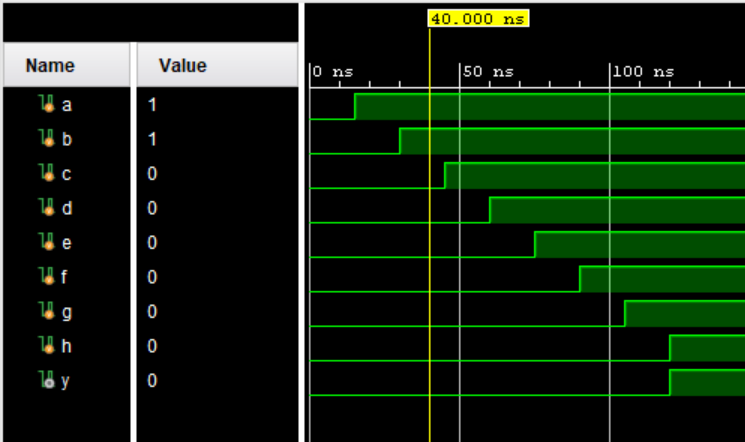Click the Name column header
Image resolution: width=745 pixels, height=442 pixels.
[50, 66]
